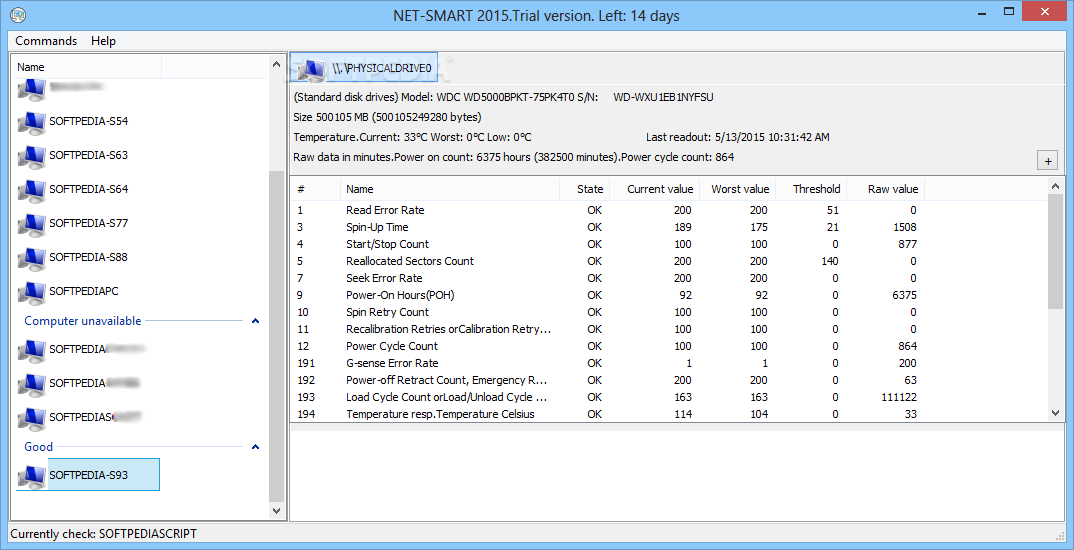Sort by Threshold column header

[x=811, y=189]
